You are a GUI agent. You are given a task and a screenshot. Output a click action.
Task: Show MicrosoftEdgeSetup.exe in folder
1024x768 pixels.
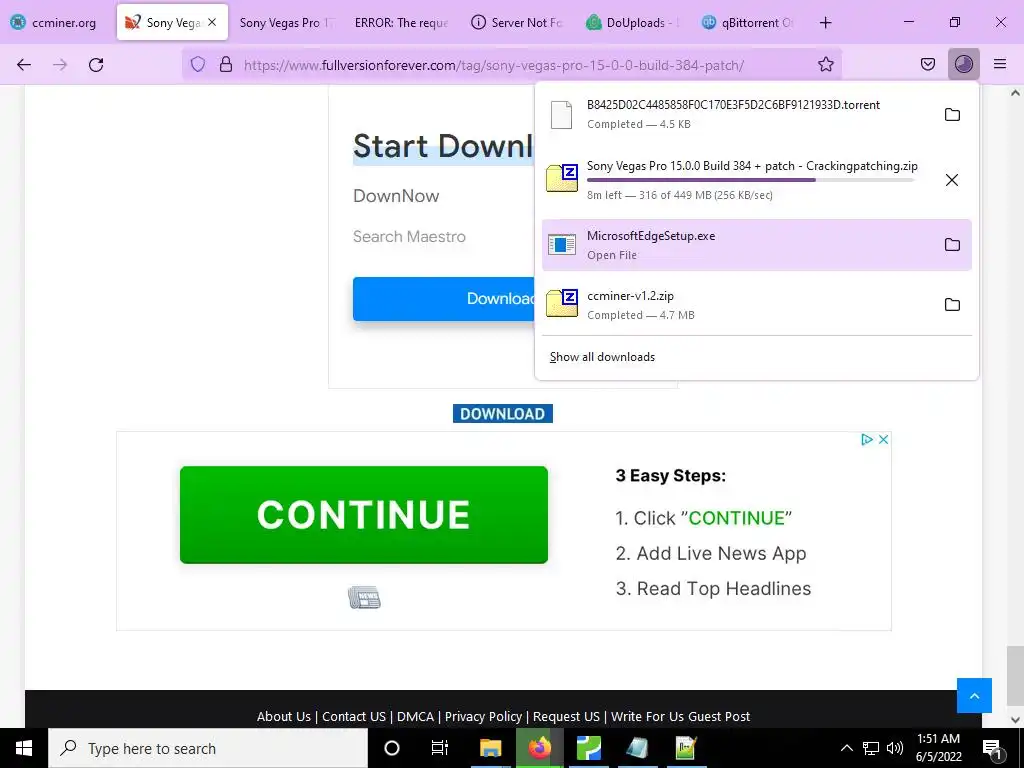coord(952,245)
